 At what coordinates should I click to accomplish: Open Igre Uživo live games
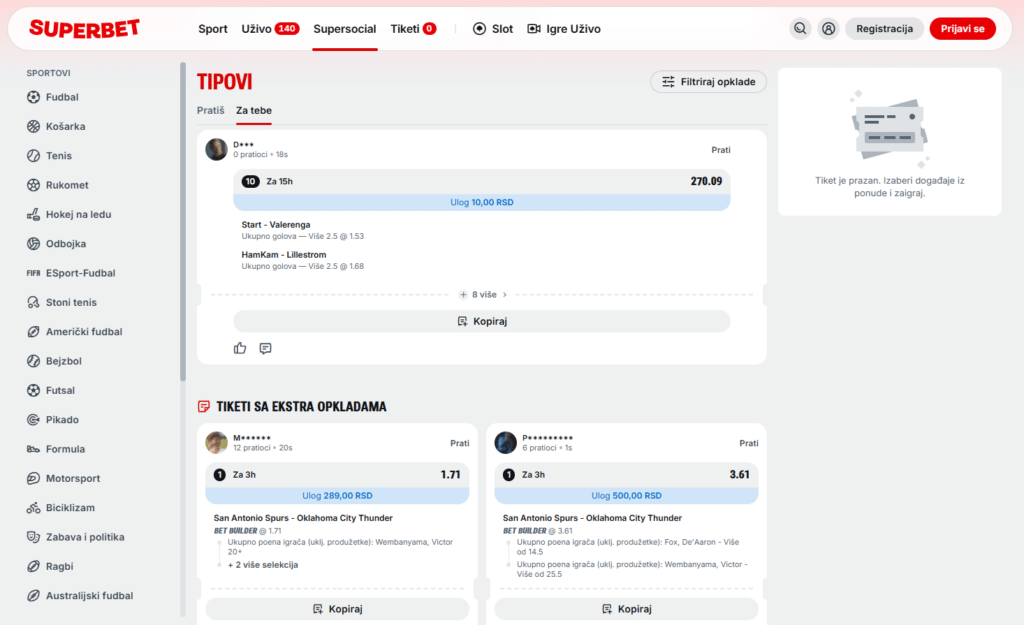pyautogui.click(x=564, y=29)
